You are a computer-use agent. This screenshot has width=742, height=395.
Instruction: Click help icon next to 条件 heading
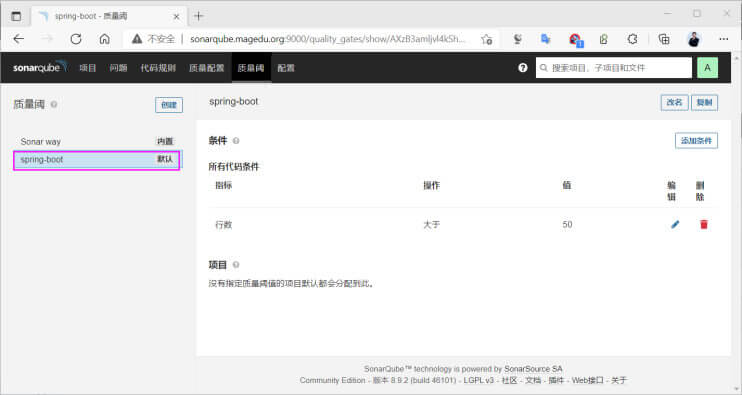click(x=236, y=140)
